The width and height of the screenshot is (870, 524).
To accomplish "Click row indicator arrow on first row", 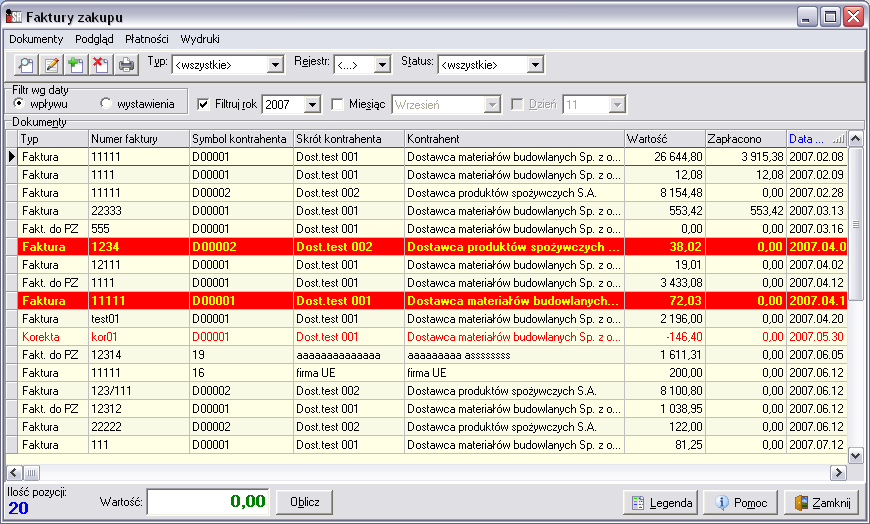I will click(12, 157).
